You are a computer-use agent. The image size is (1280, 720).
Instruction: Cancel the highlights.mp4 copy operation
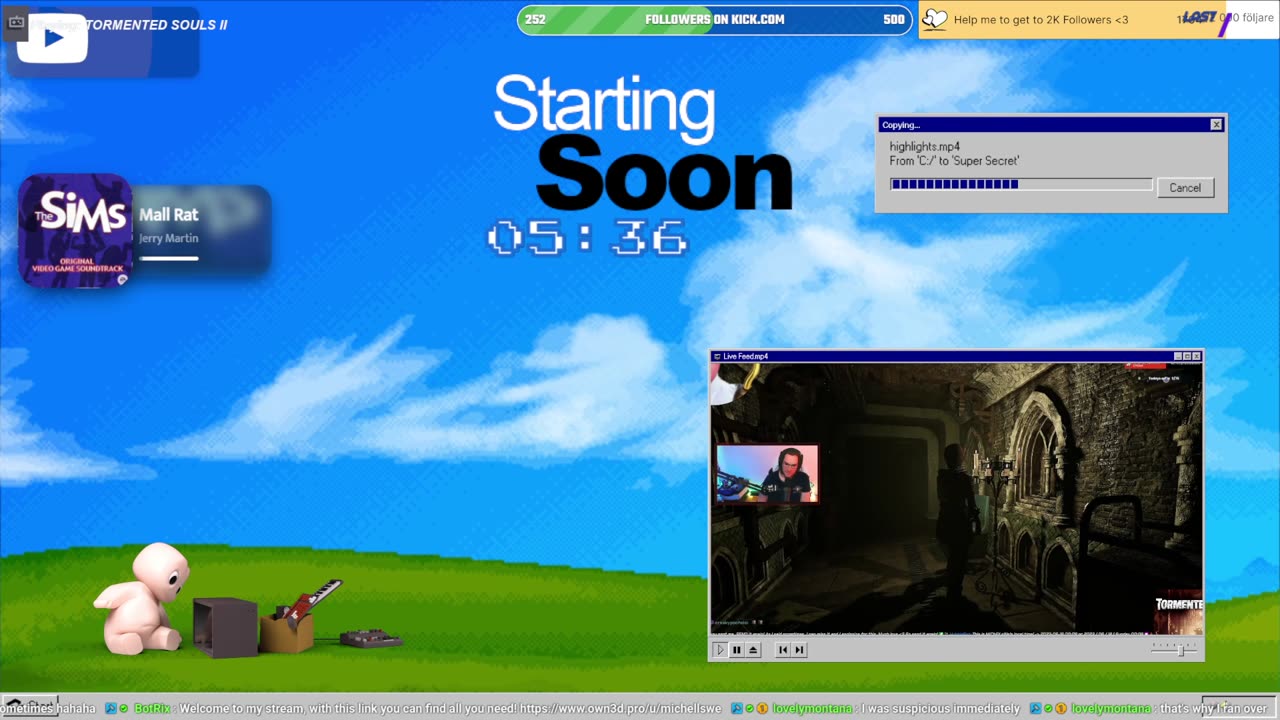click(1185, 188)
